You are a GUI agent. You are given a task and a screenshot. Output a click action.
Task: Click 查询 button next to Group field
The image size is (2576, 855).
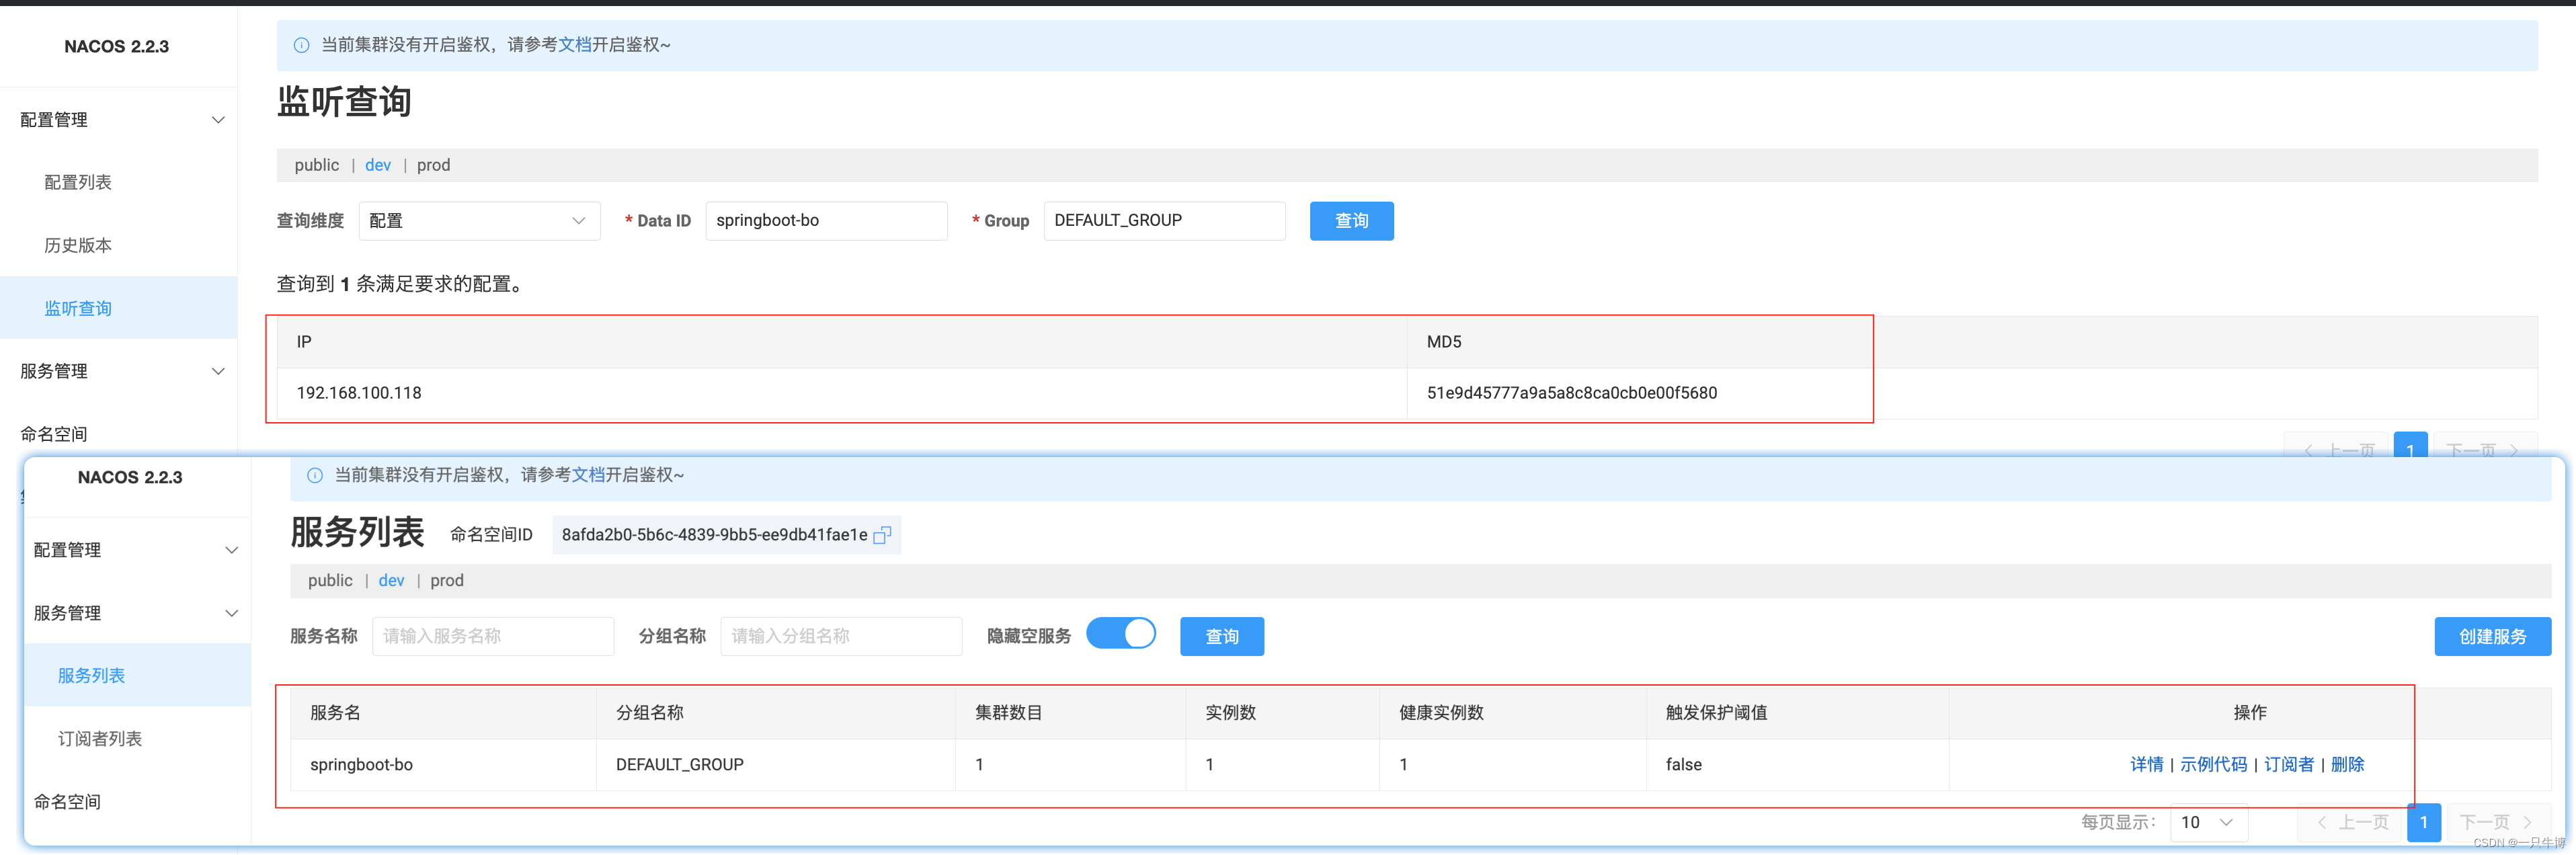(x=1351, y=221)
